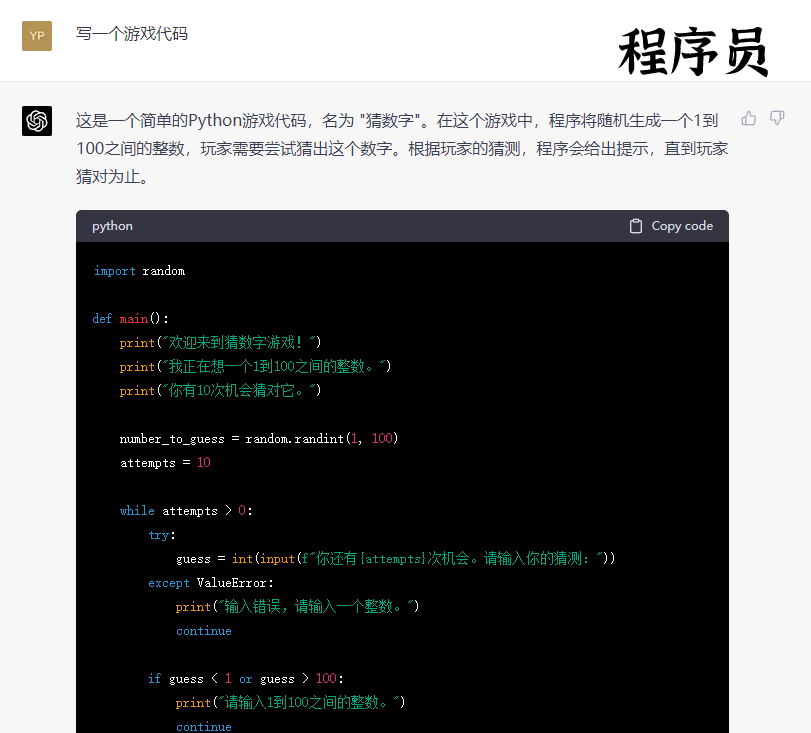Click the python language label

112,226
